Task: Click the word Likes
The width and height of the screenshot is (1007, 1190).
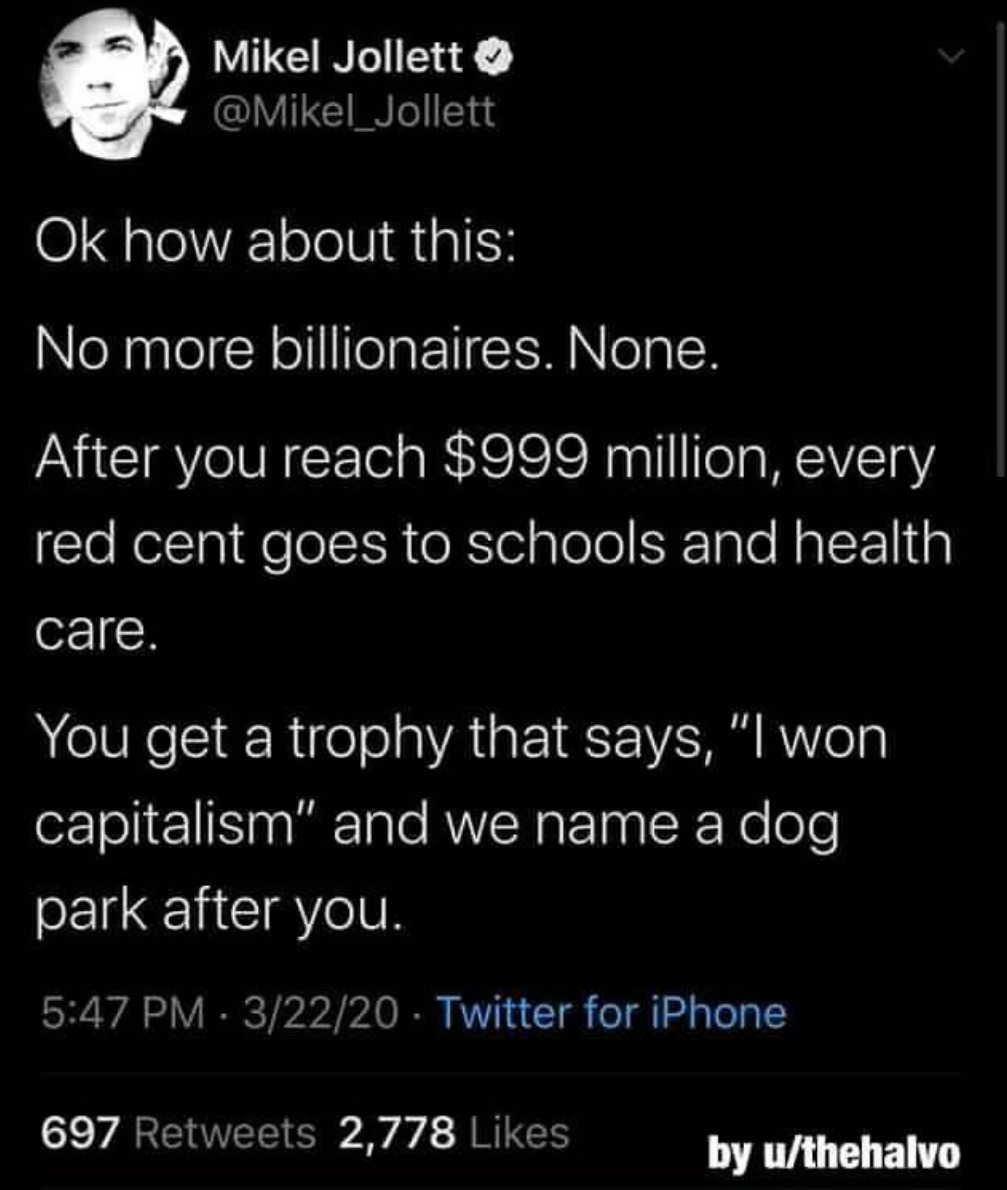Action: [520, 1133]
